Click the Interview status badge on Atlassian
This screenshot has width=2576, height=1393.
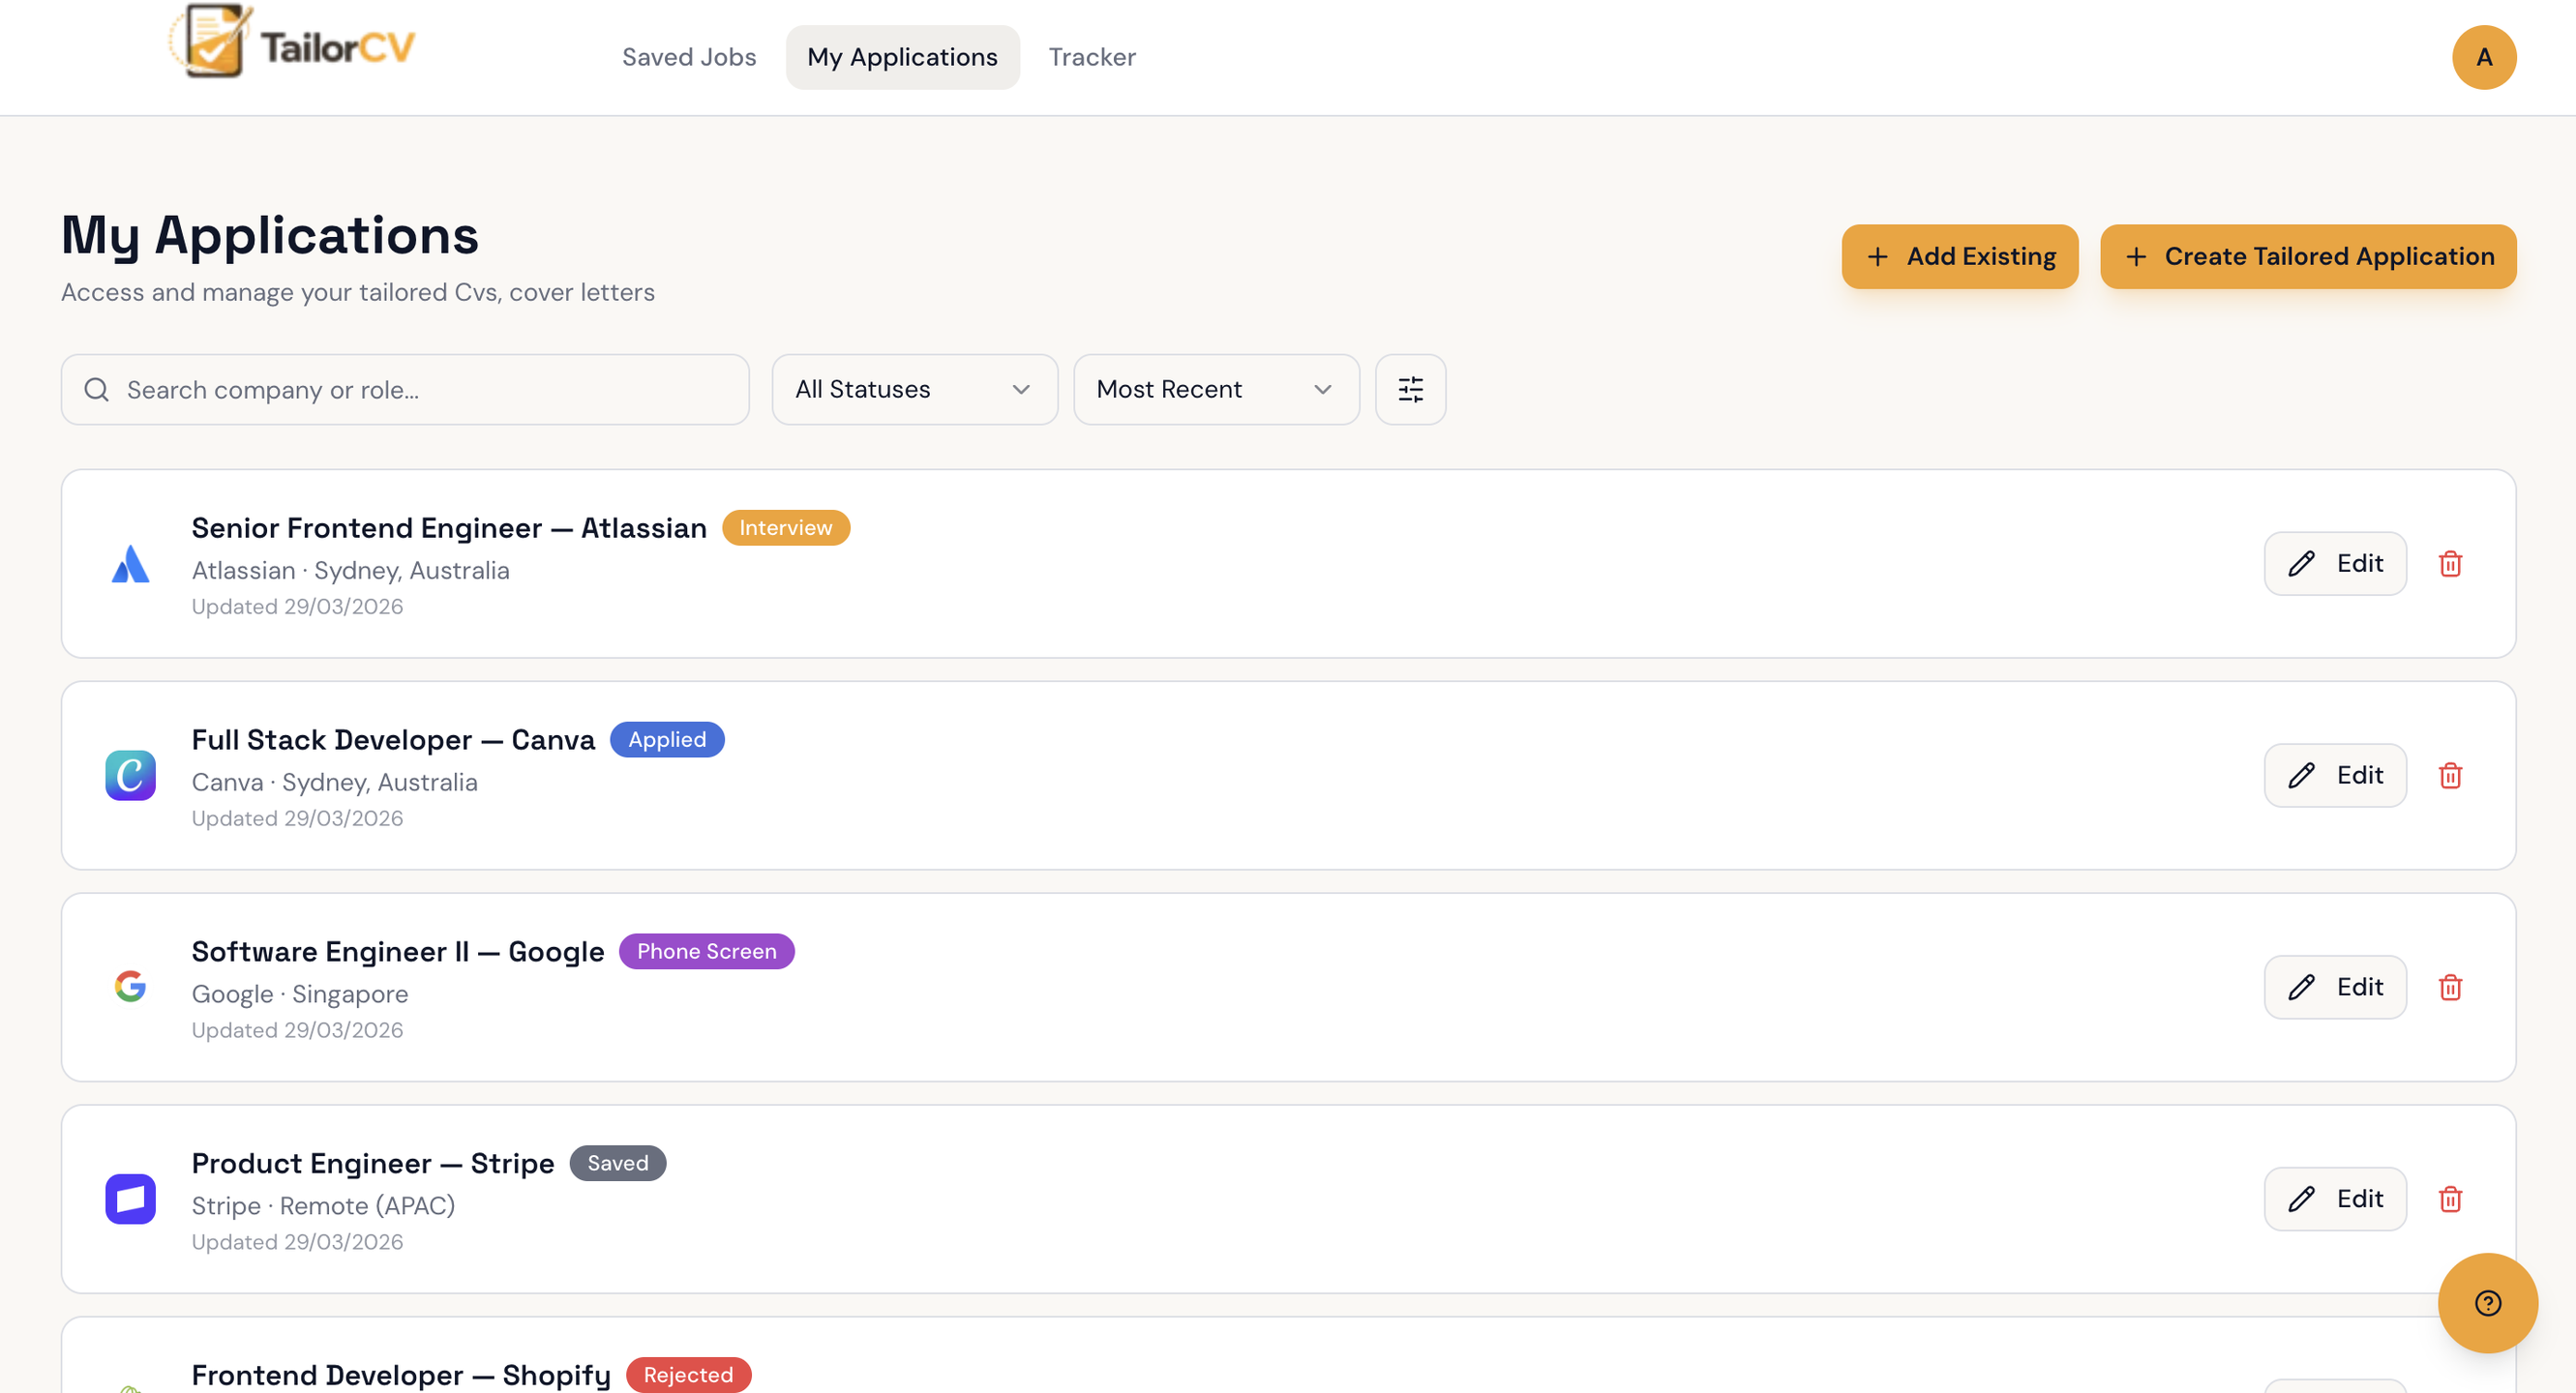click(785, 528)
